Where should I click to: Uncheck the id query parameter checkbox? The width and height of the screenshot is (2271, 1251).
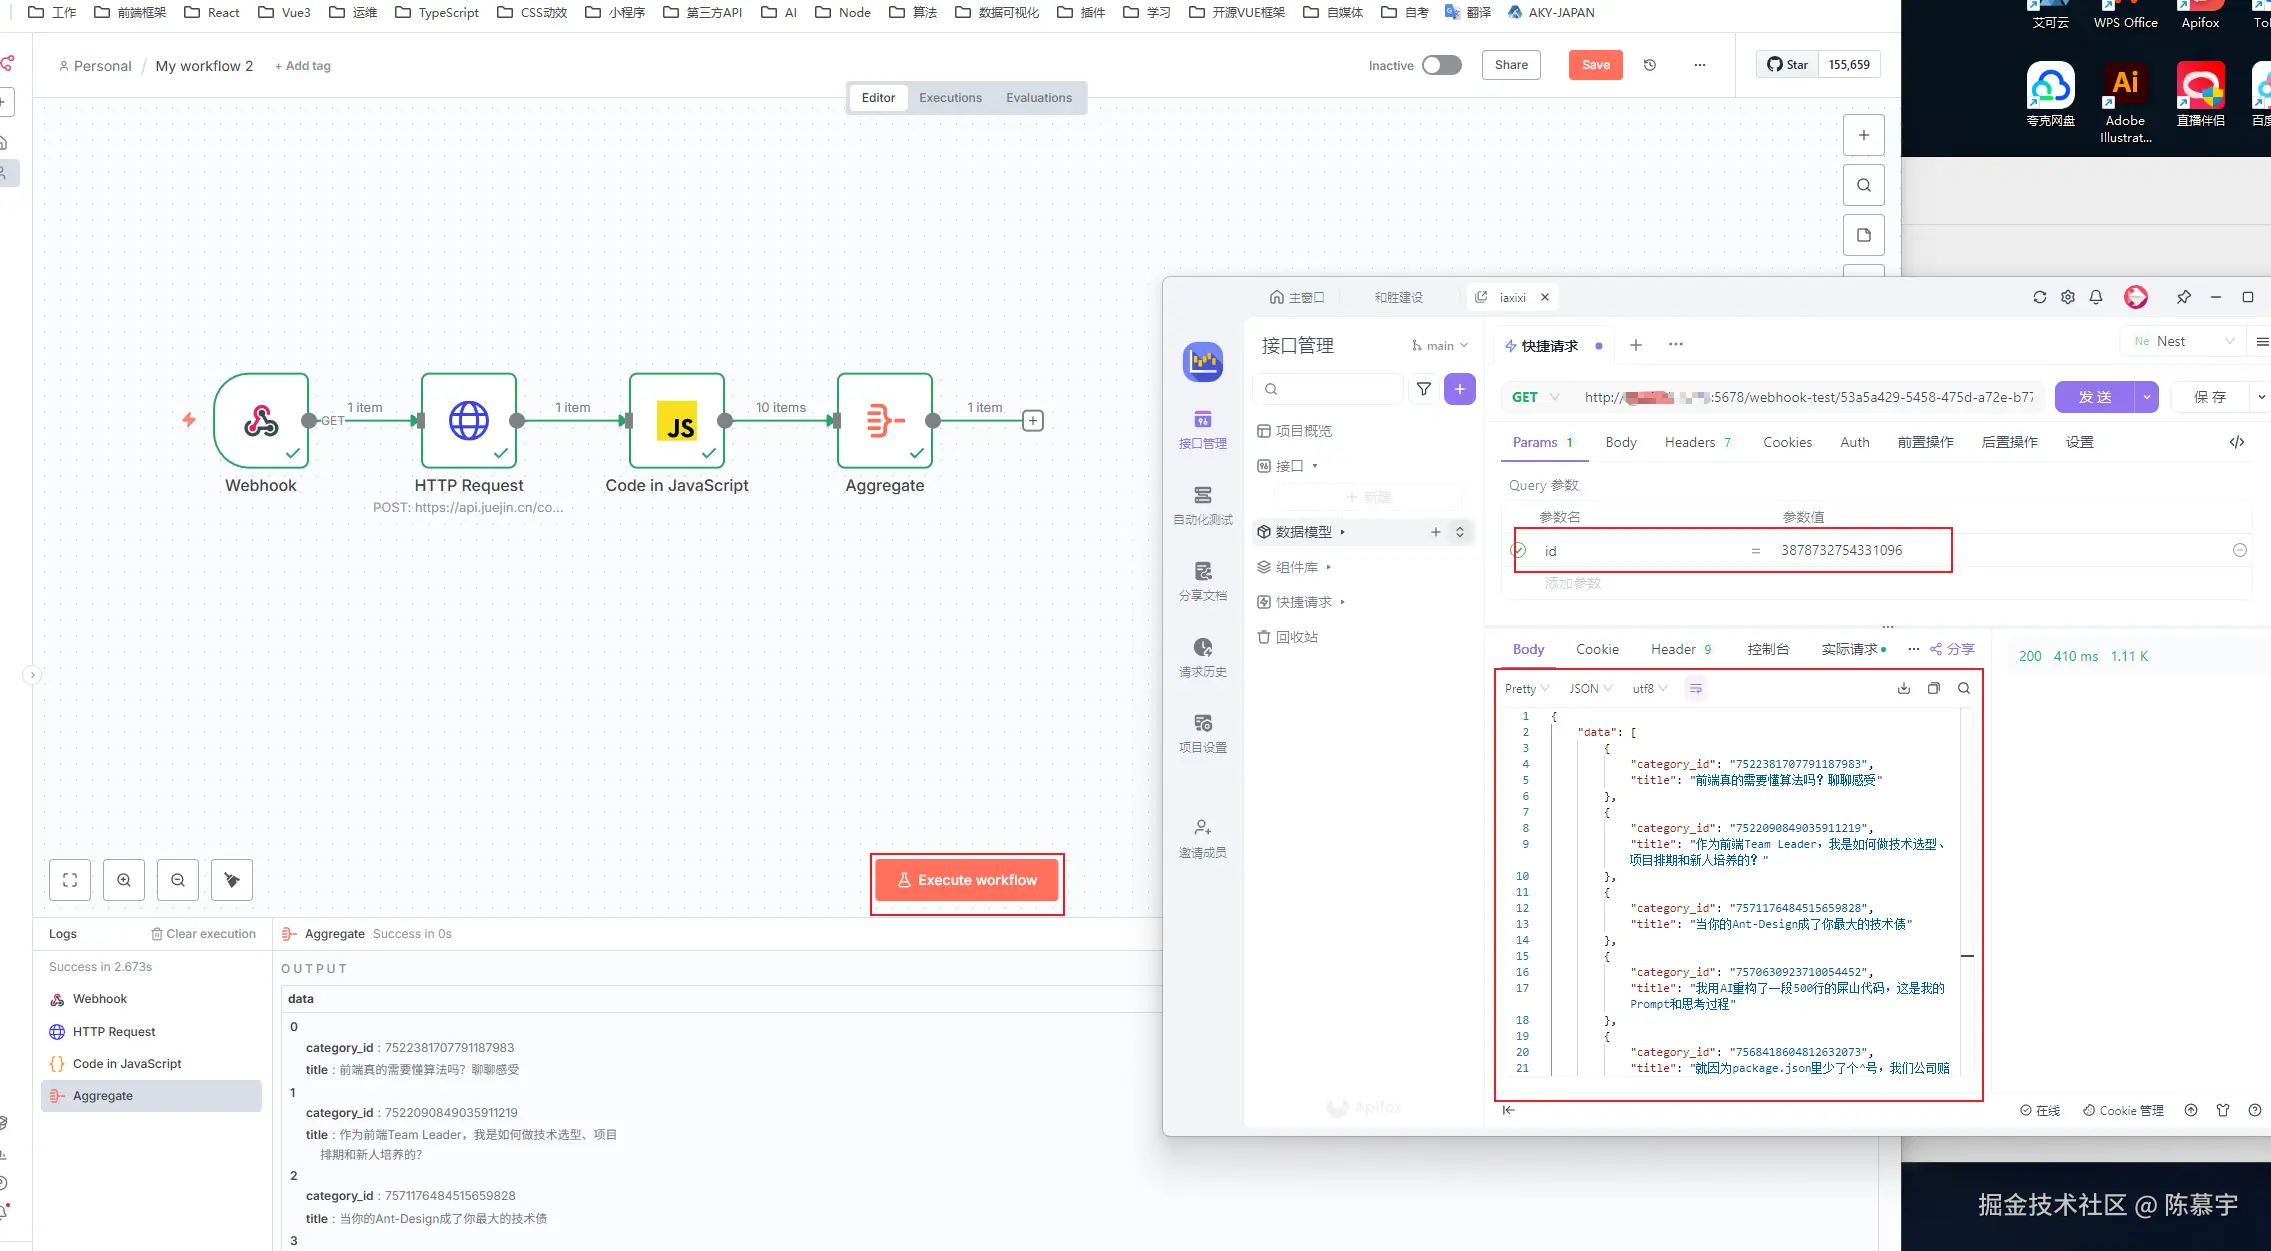click(x=1518, y=550)
